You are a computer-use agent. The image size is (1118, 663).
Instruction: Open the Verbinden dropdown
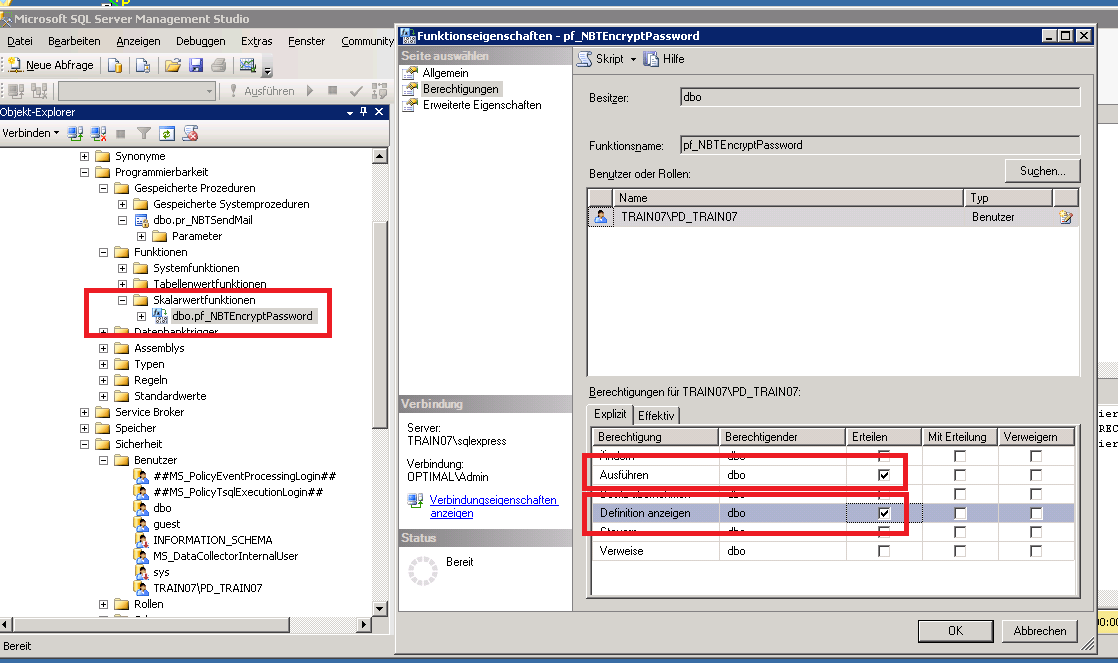(30, 133)
